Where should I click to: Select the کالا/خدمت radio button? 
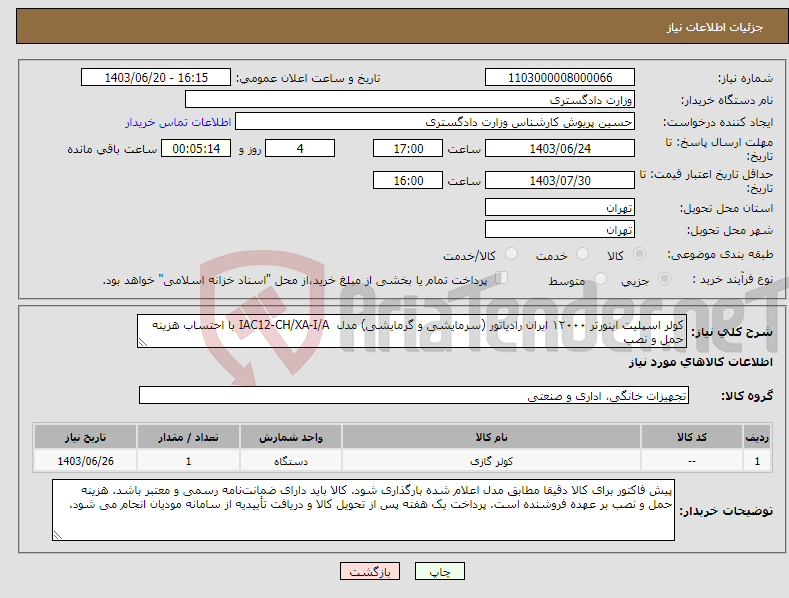(x=511, y=254)
